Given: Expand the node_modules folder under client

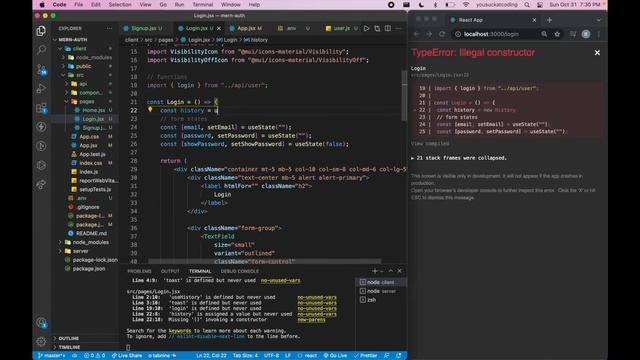Looking at the screenshot, I should [x=93, y=58].
